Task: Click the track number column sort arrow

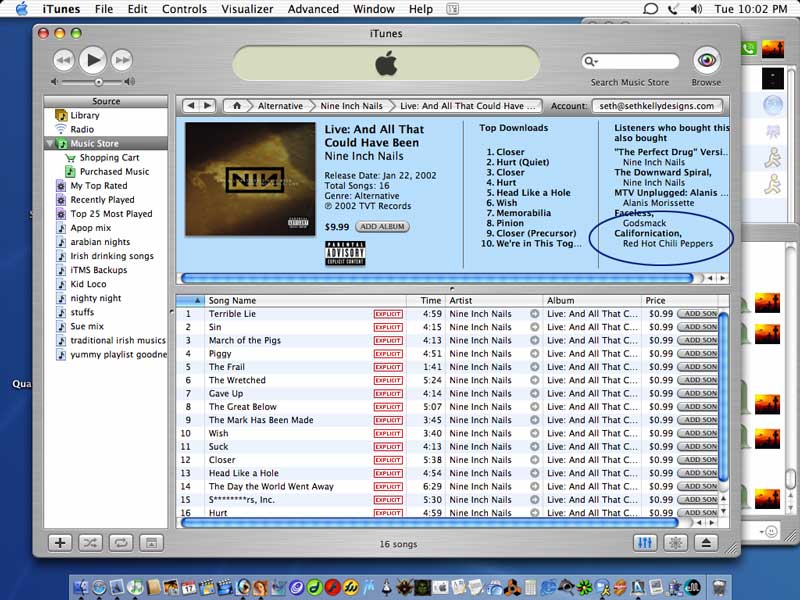Action: pos(197,301)
